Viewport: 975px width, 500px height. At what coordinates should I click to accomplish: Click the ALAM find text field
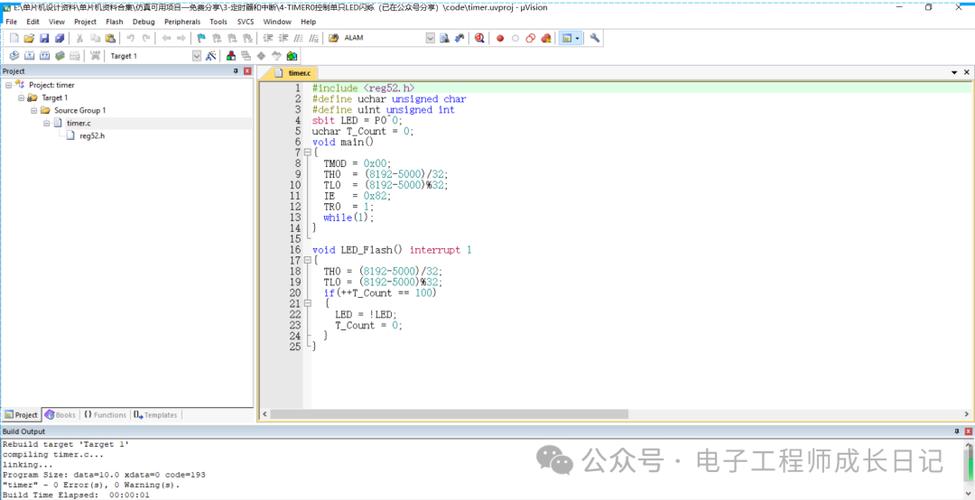[383, 38]
